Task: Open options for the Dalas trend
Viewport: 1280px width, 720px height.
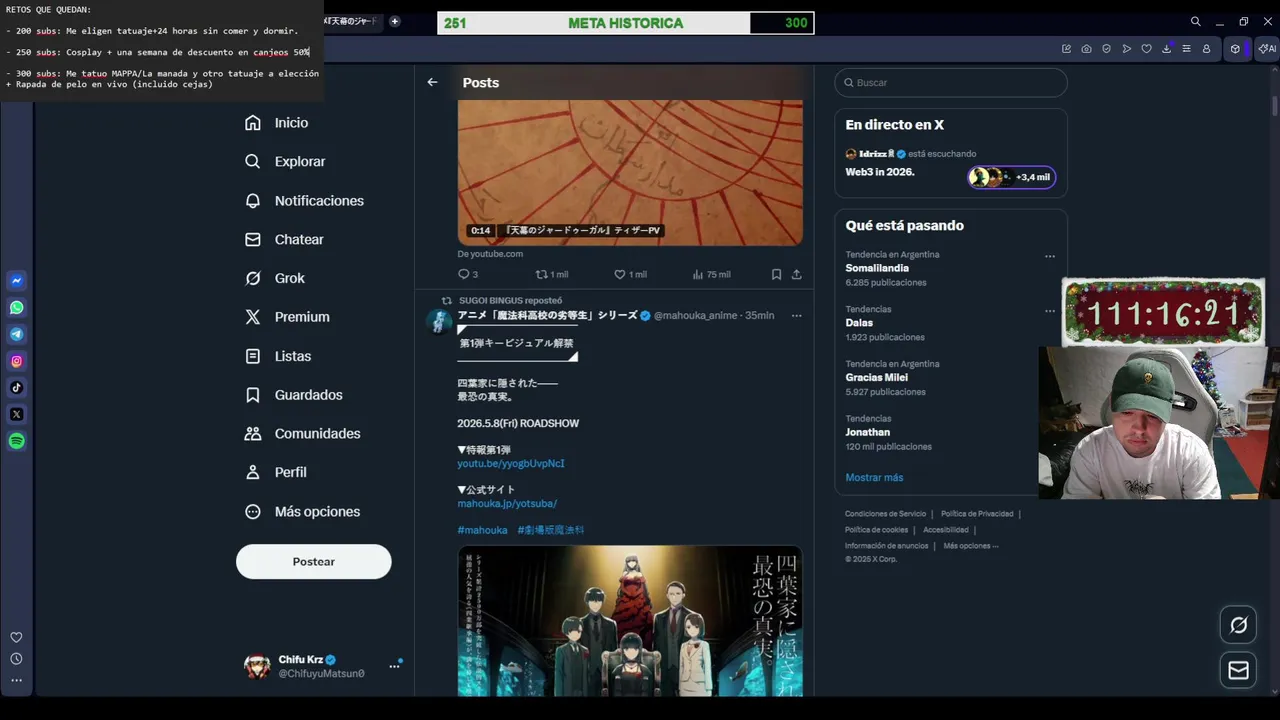Action: 1049,311
